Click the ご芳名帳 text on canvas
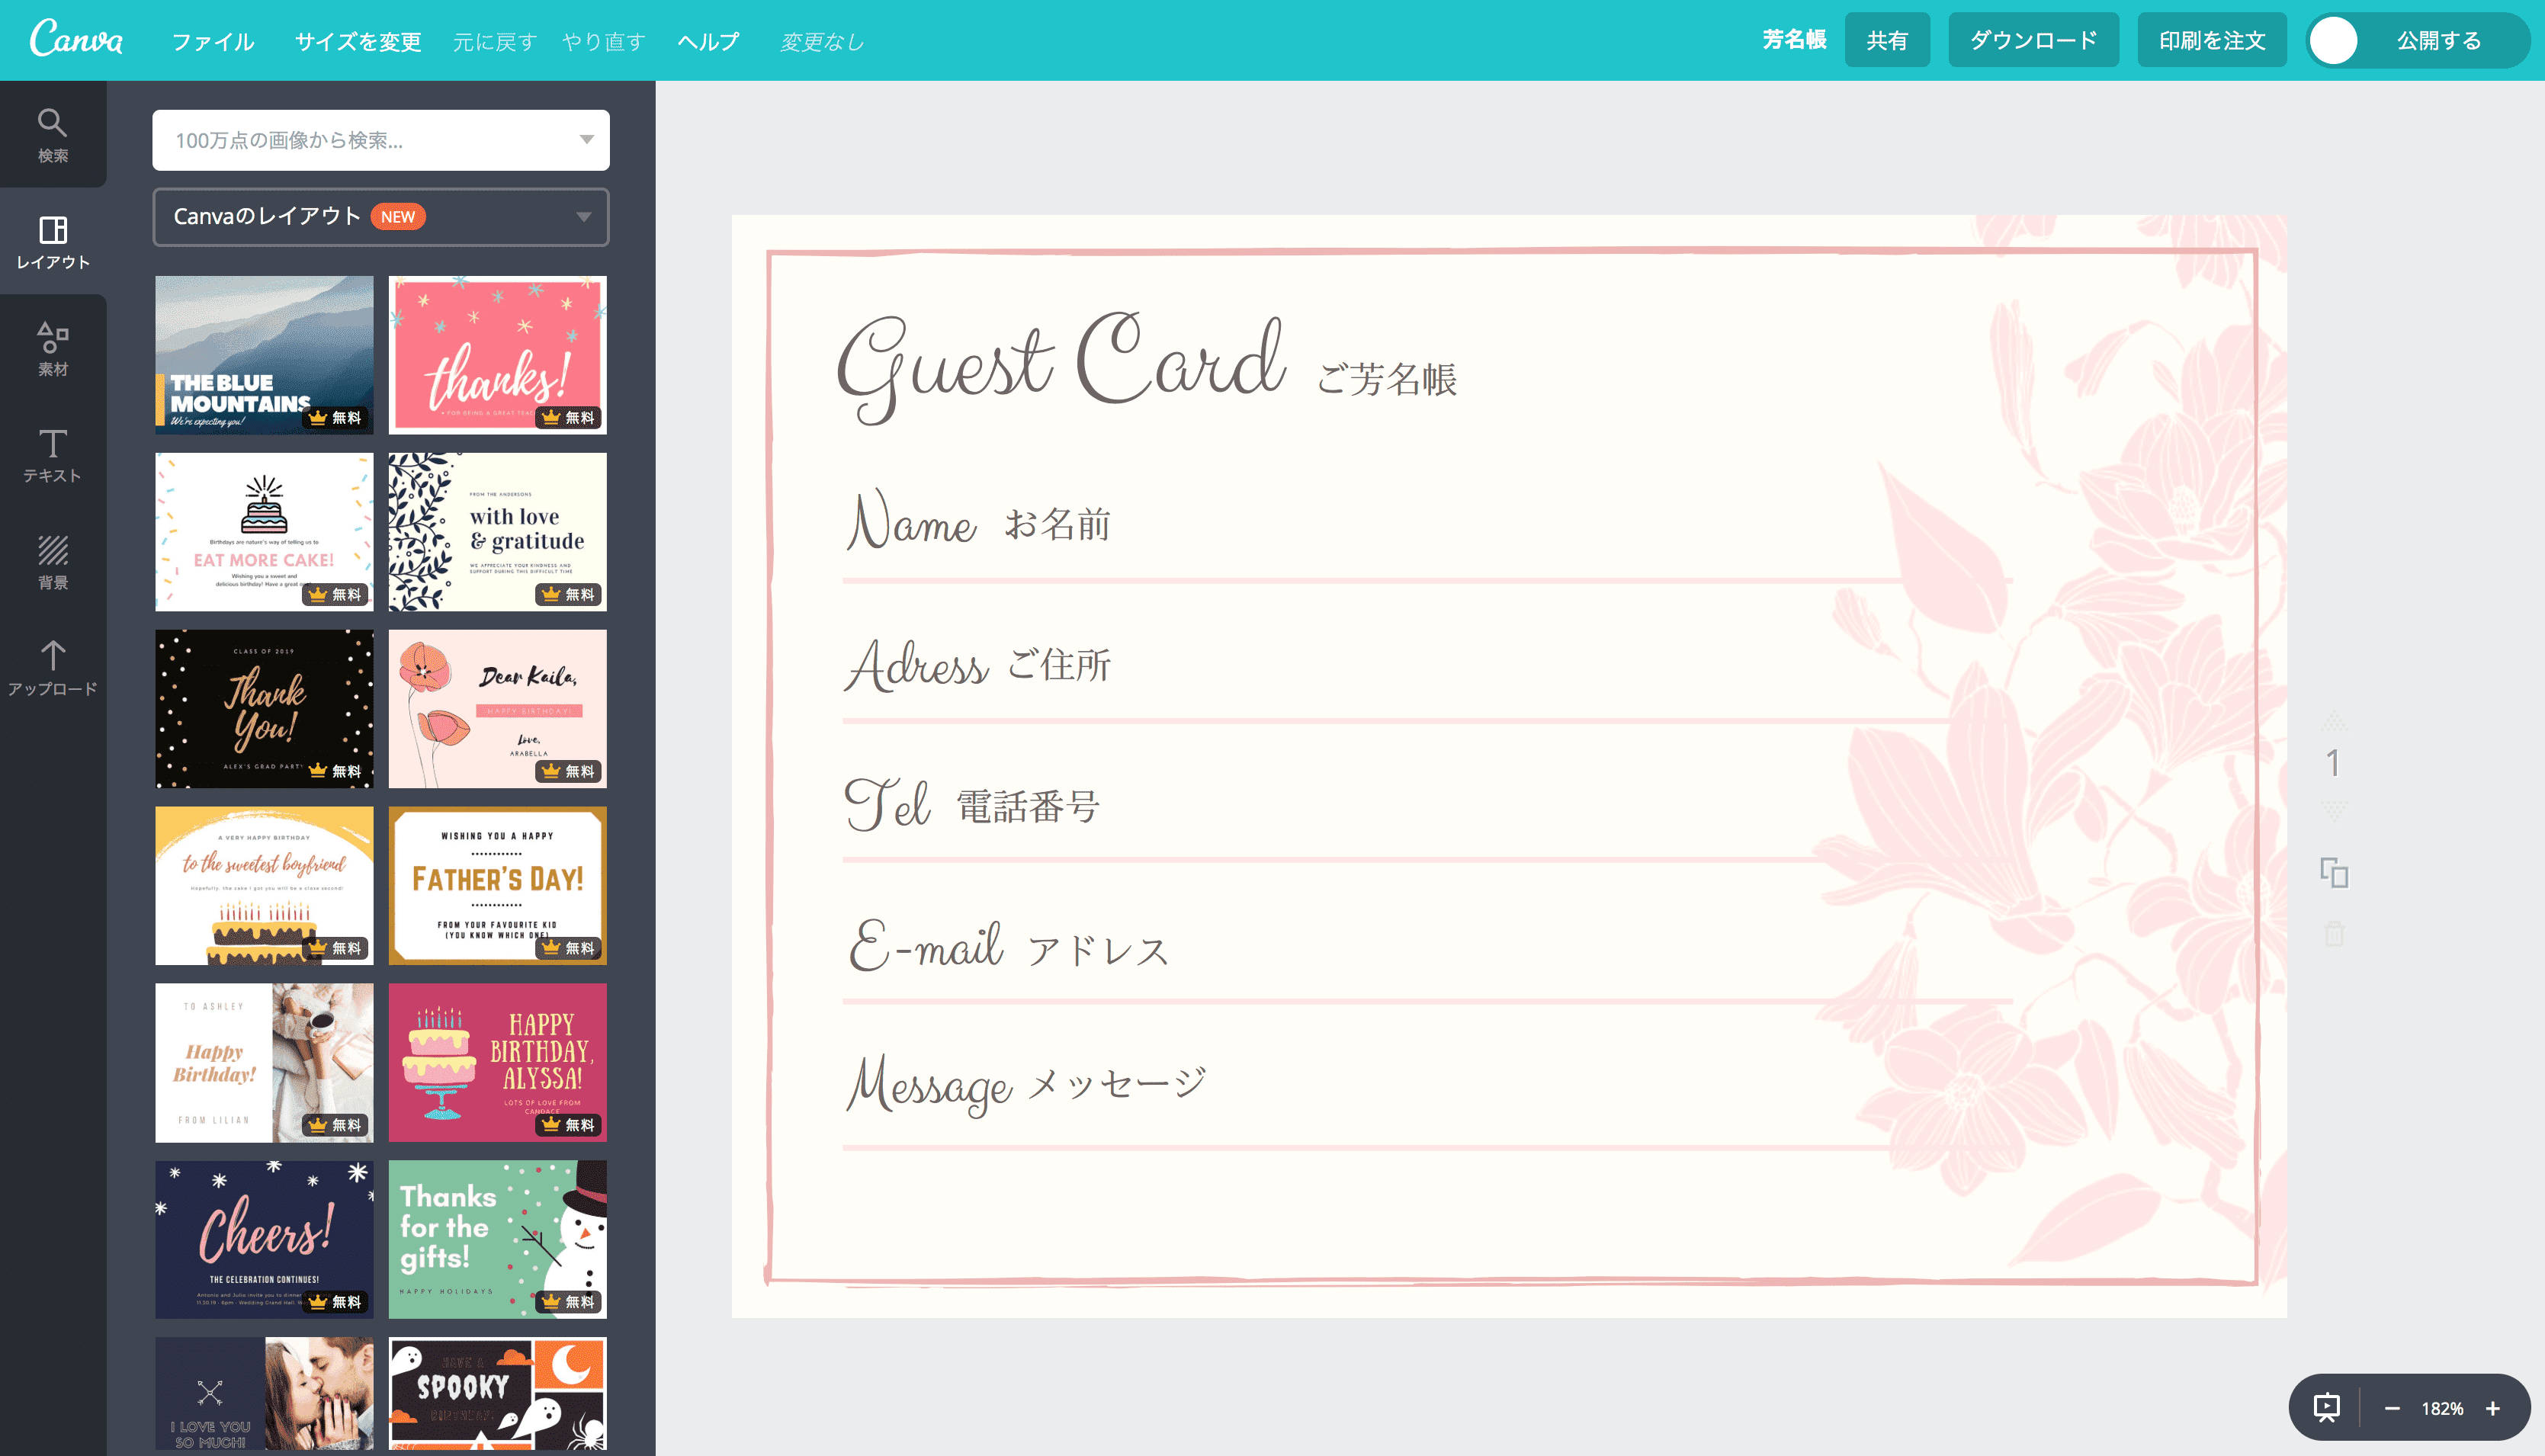Viewport: 2545px width, 1456px height. [x=1387, y=379]
